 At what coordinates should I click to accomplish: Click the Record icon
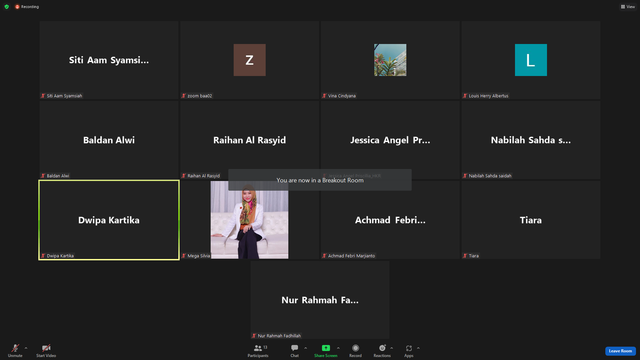(x=356, y=350)
